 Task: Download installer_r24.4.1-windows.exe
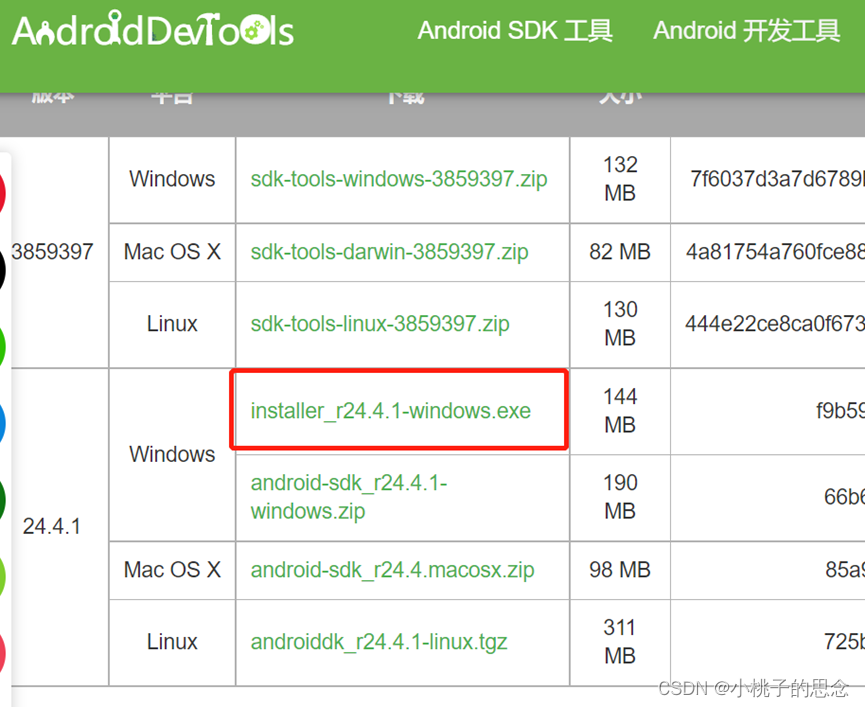click(391, 410)
